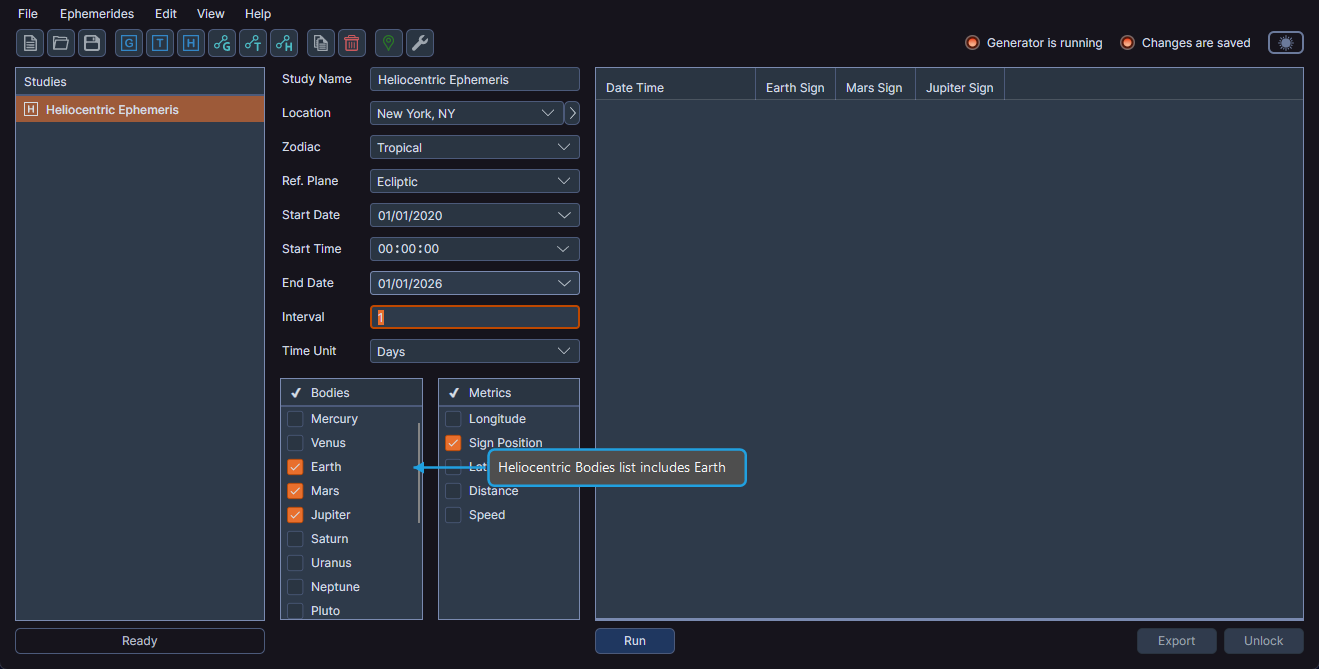Uncheck Earth in the Bodies list
Viewport: 1319px width, 669px height.
click(295, 466)
